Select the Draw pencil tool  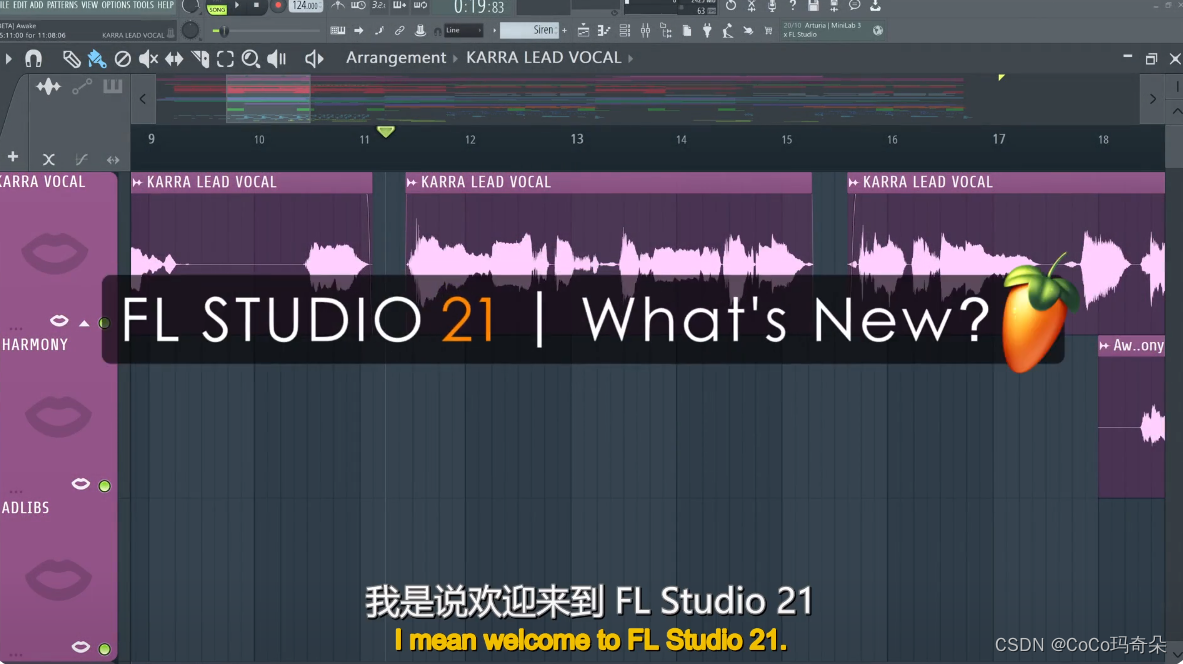click(x=71, y=58)
